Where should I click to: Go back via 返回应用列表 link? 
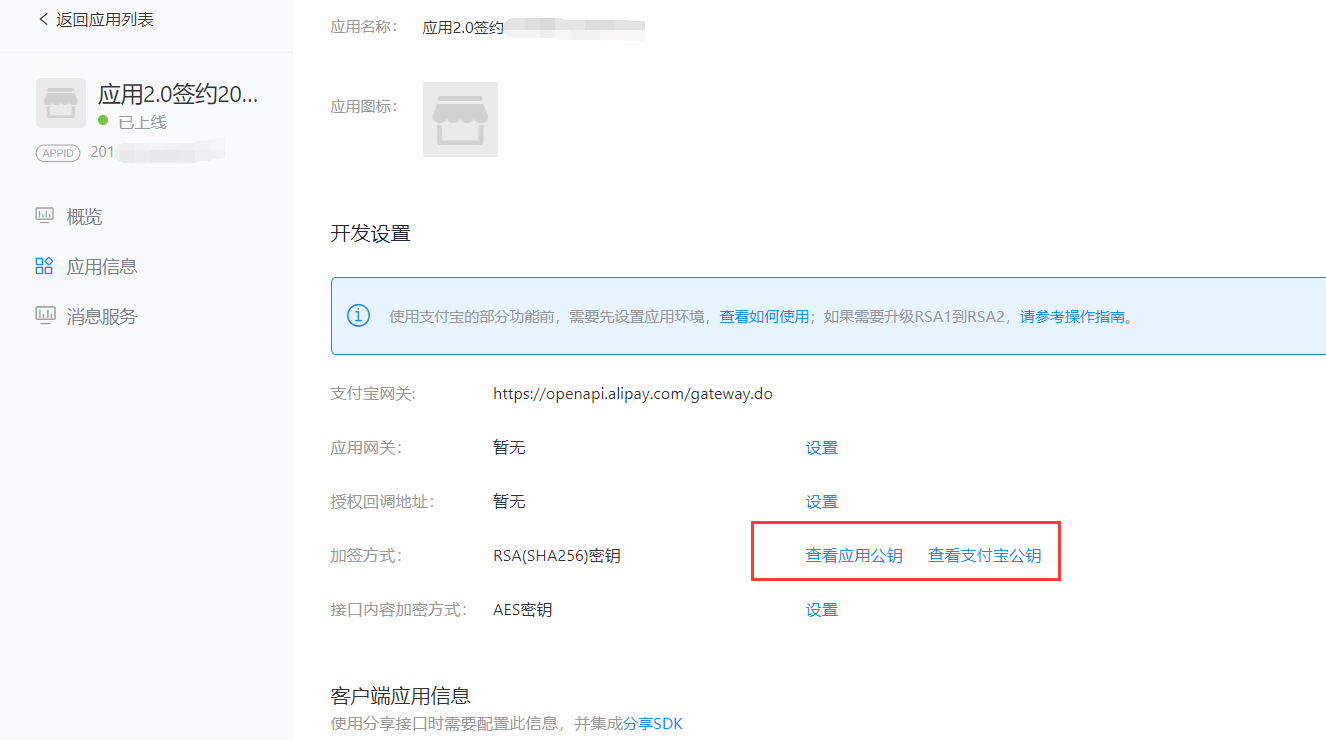[105, 20]
